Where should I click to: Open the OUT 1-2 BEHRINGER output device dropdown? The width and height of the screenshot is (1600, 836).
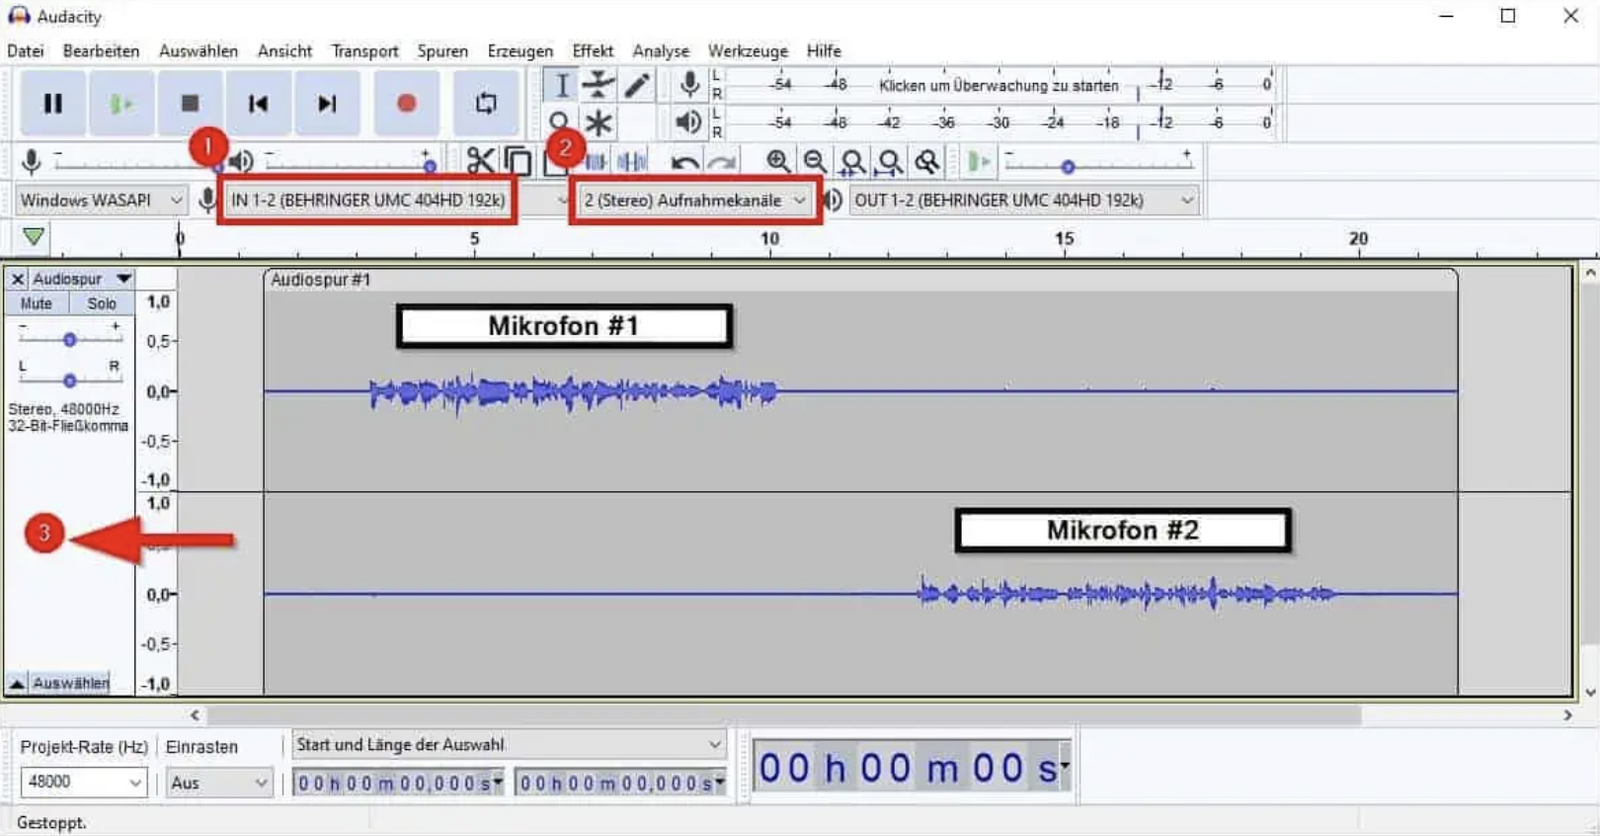tap(1023, 200)
